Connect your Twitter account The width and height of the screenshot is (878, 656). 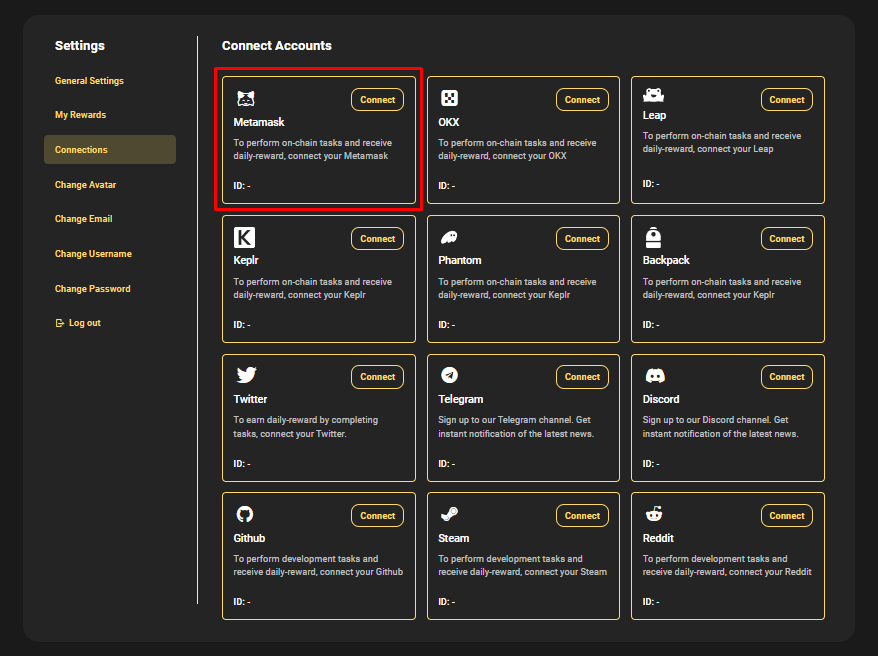pyautogui.click(x=377, y=377)
